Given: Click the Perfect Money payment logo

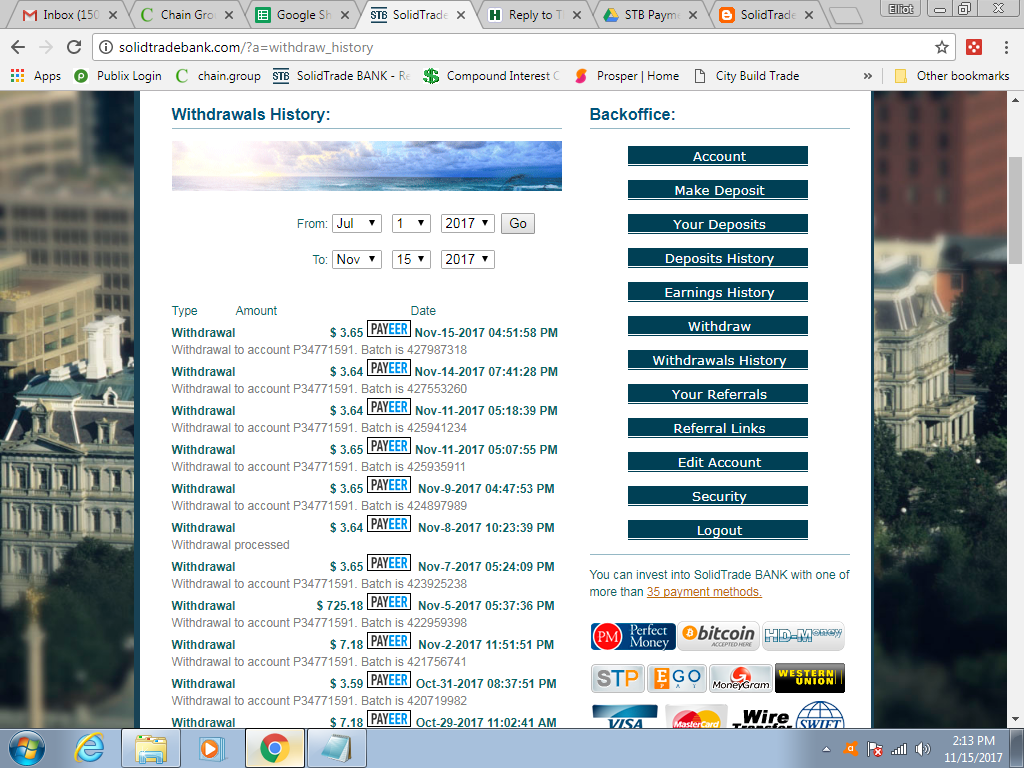Looking at the screenshot, I should [633, 636].
